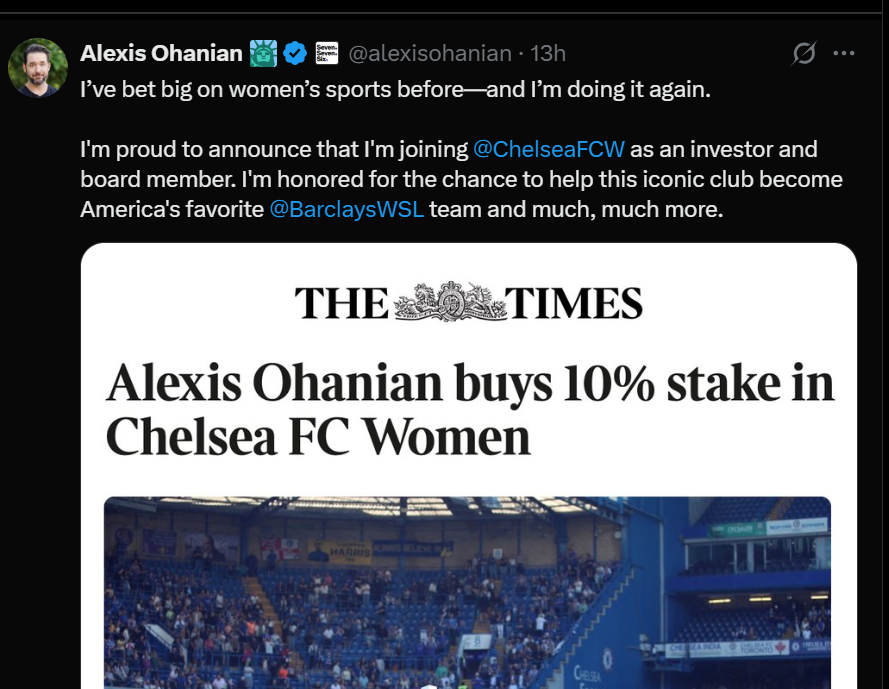This screenshot has height=689, width=889.
Task: Open the Alexis Ohanian display name link
Action: (x=161, y=53)
